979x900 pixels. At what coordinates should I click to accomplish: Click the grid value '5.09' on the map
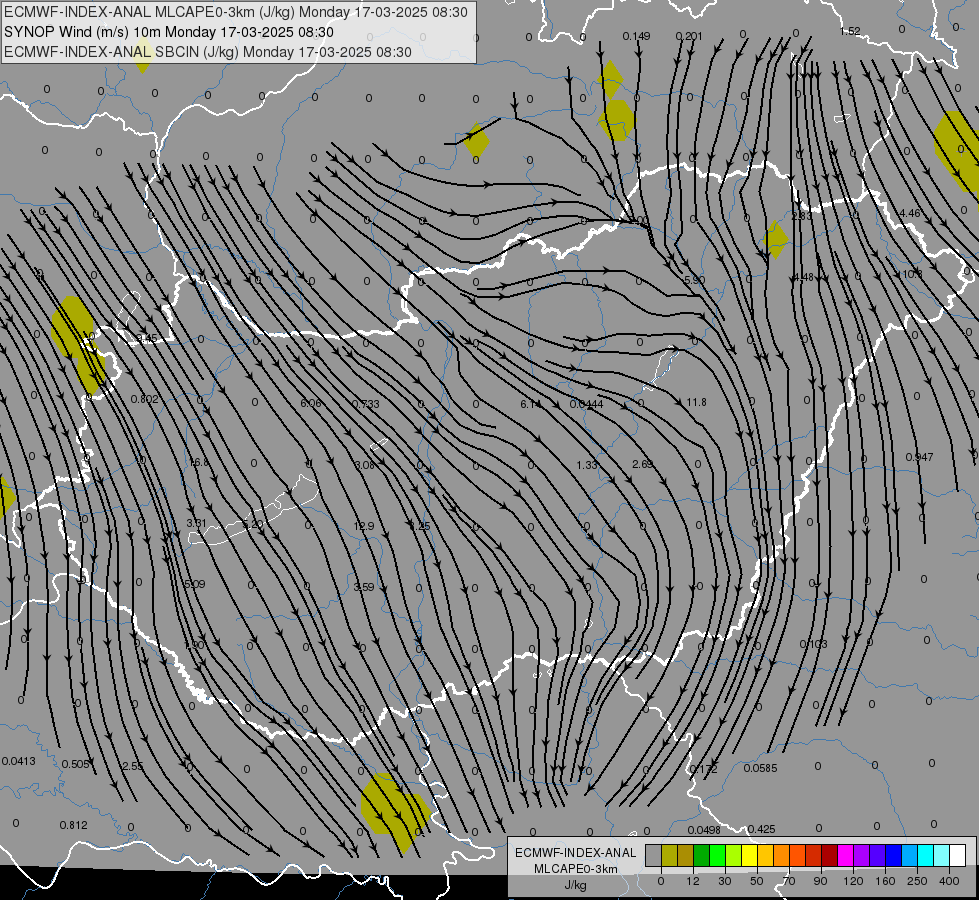pyautogui.click(x=195, y=585)
